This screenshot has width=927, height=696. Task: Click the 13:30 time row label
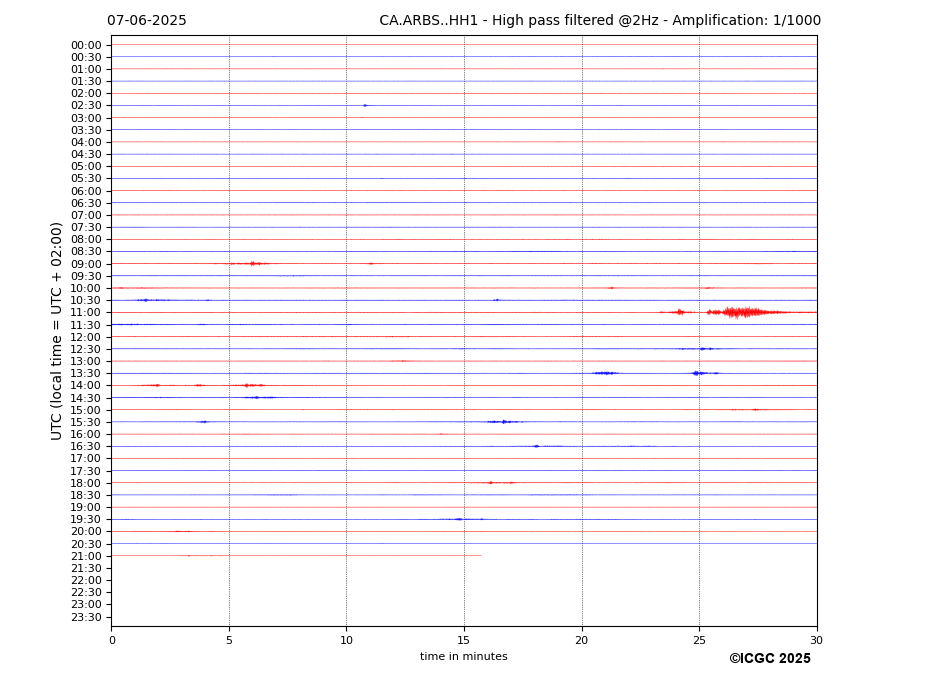(86, 373)
